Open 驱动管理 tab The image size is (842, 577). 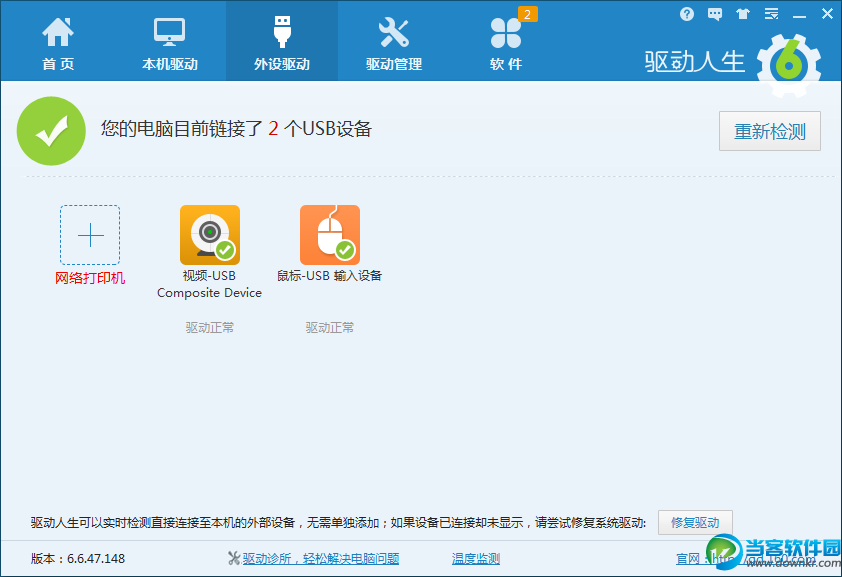tap(394, 44)
